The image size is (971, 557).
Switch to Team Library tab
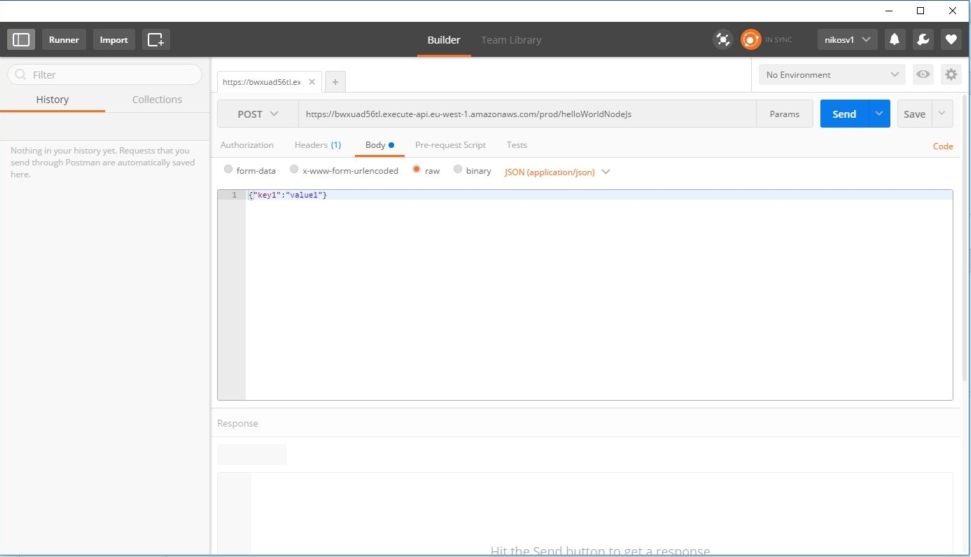tap(511, 40)
